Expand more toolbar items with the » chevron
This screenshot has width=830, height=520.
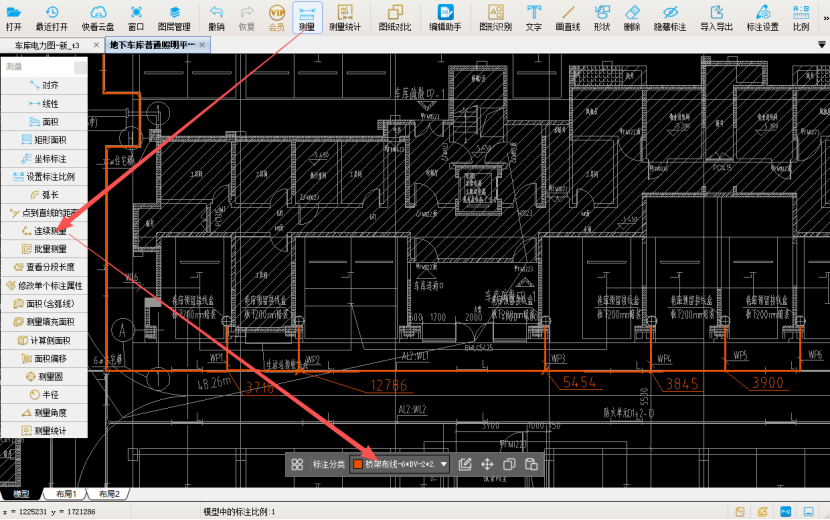(x=825, y=18)
